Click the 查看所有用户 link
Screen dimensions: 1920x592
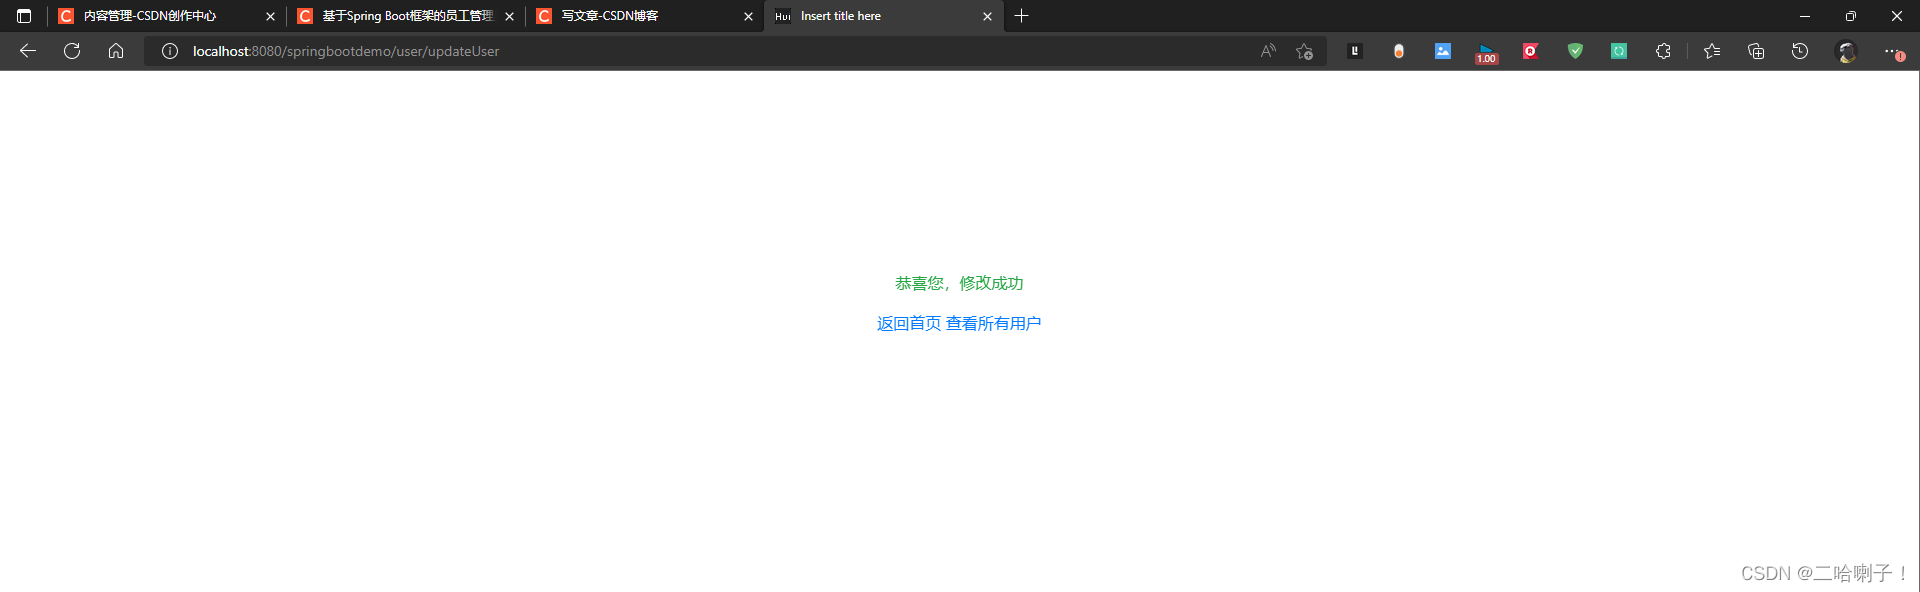[993, 323]
